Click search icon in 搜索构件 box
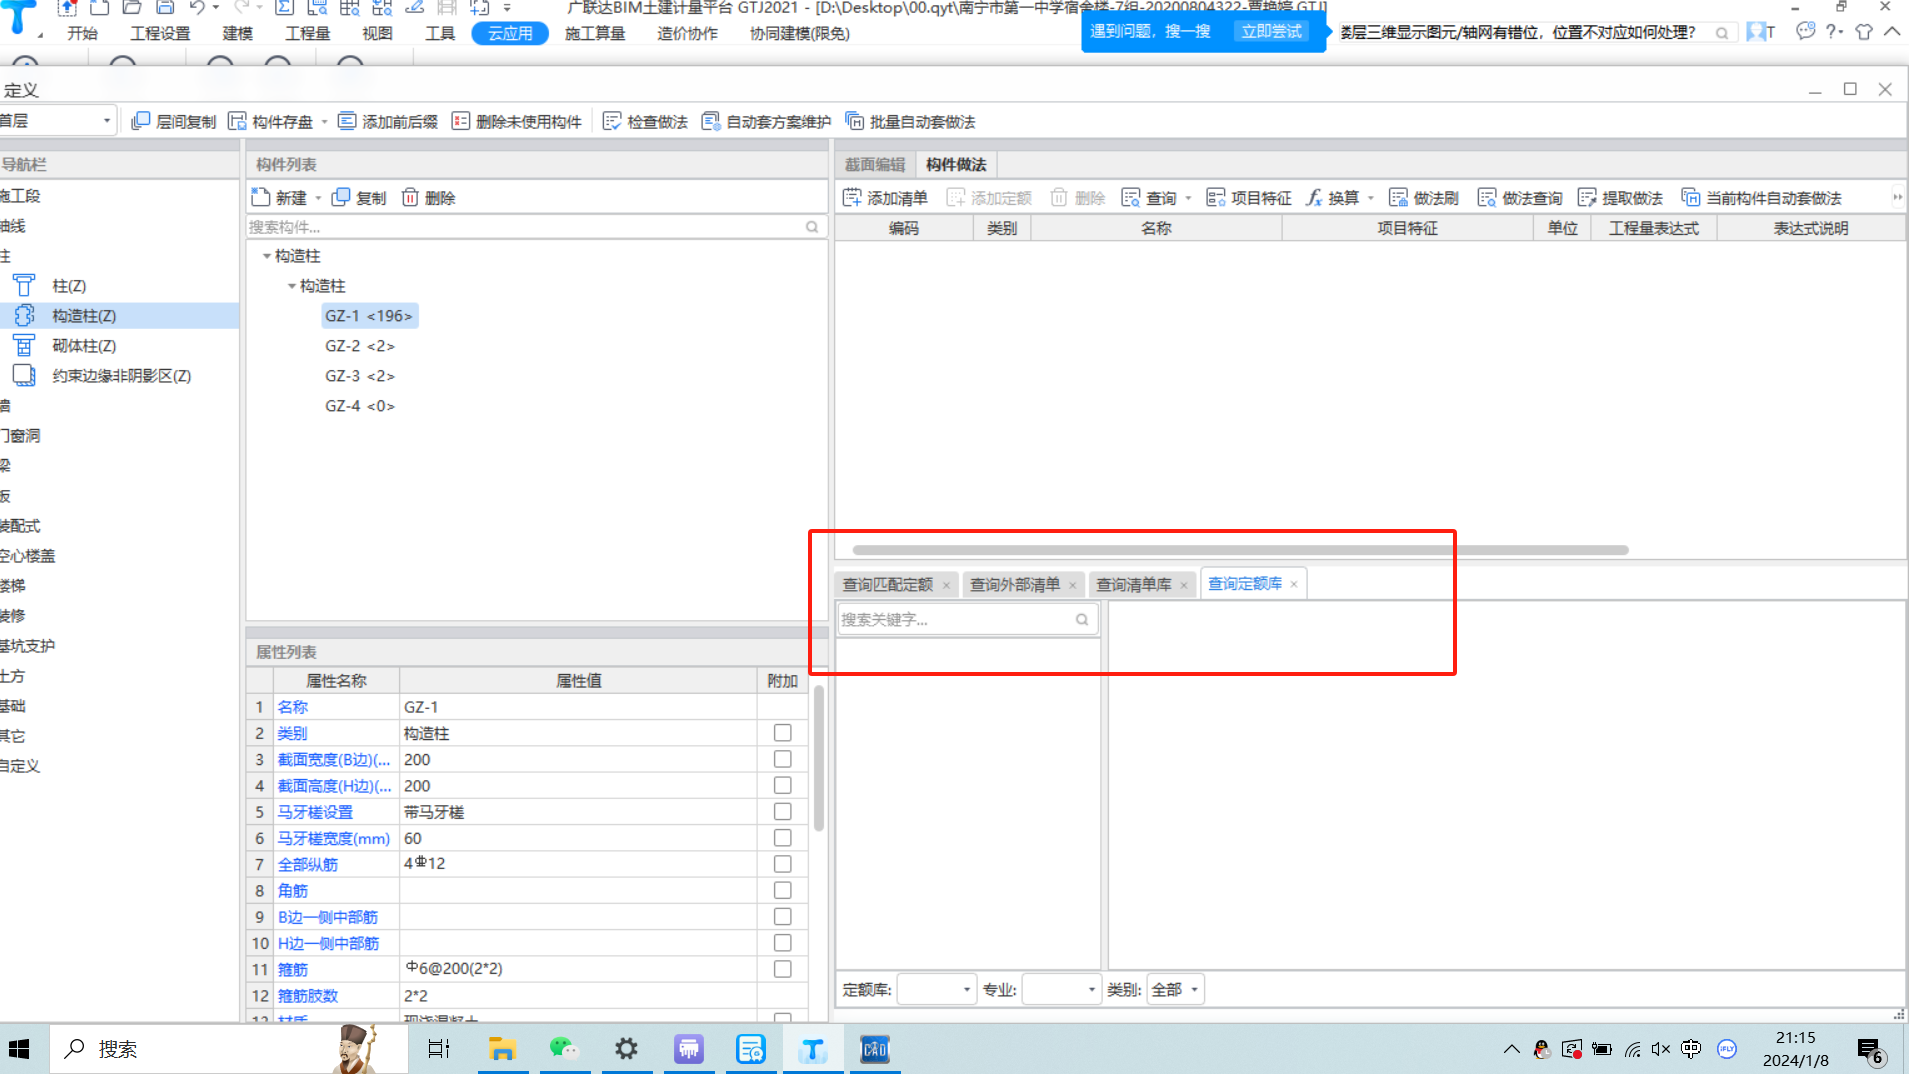This screenshot has width=1909, height=1074. coord(812,227)
